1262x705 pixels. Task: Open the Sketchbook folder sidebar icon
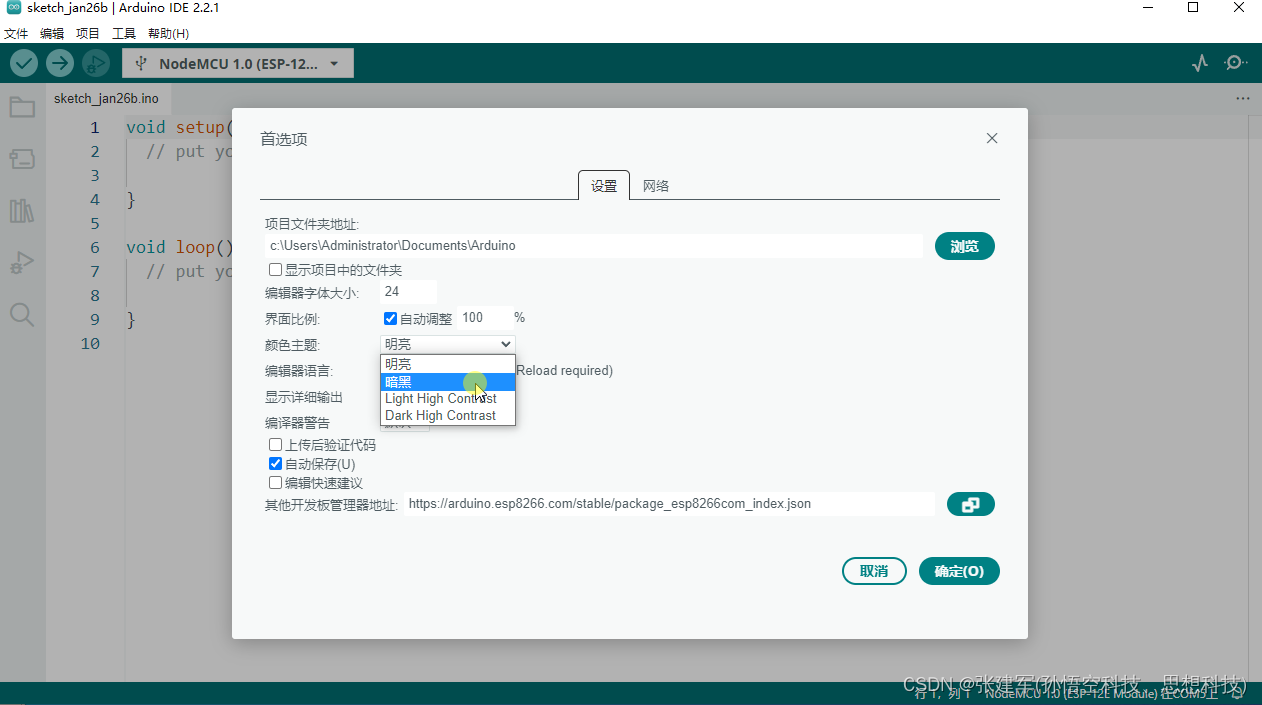tap(22, 107)
